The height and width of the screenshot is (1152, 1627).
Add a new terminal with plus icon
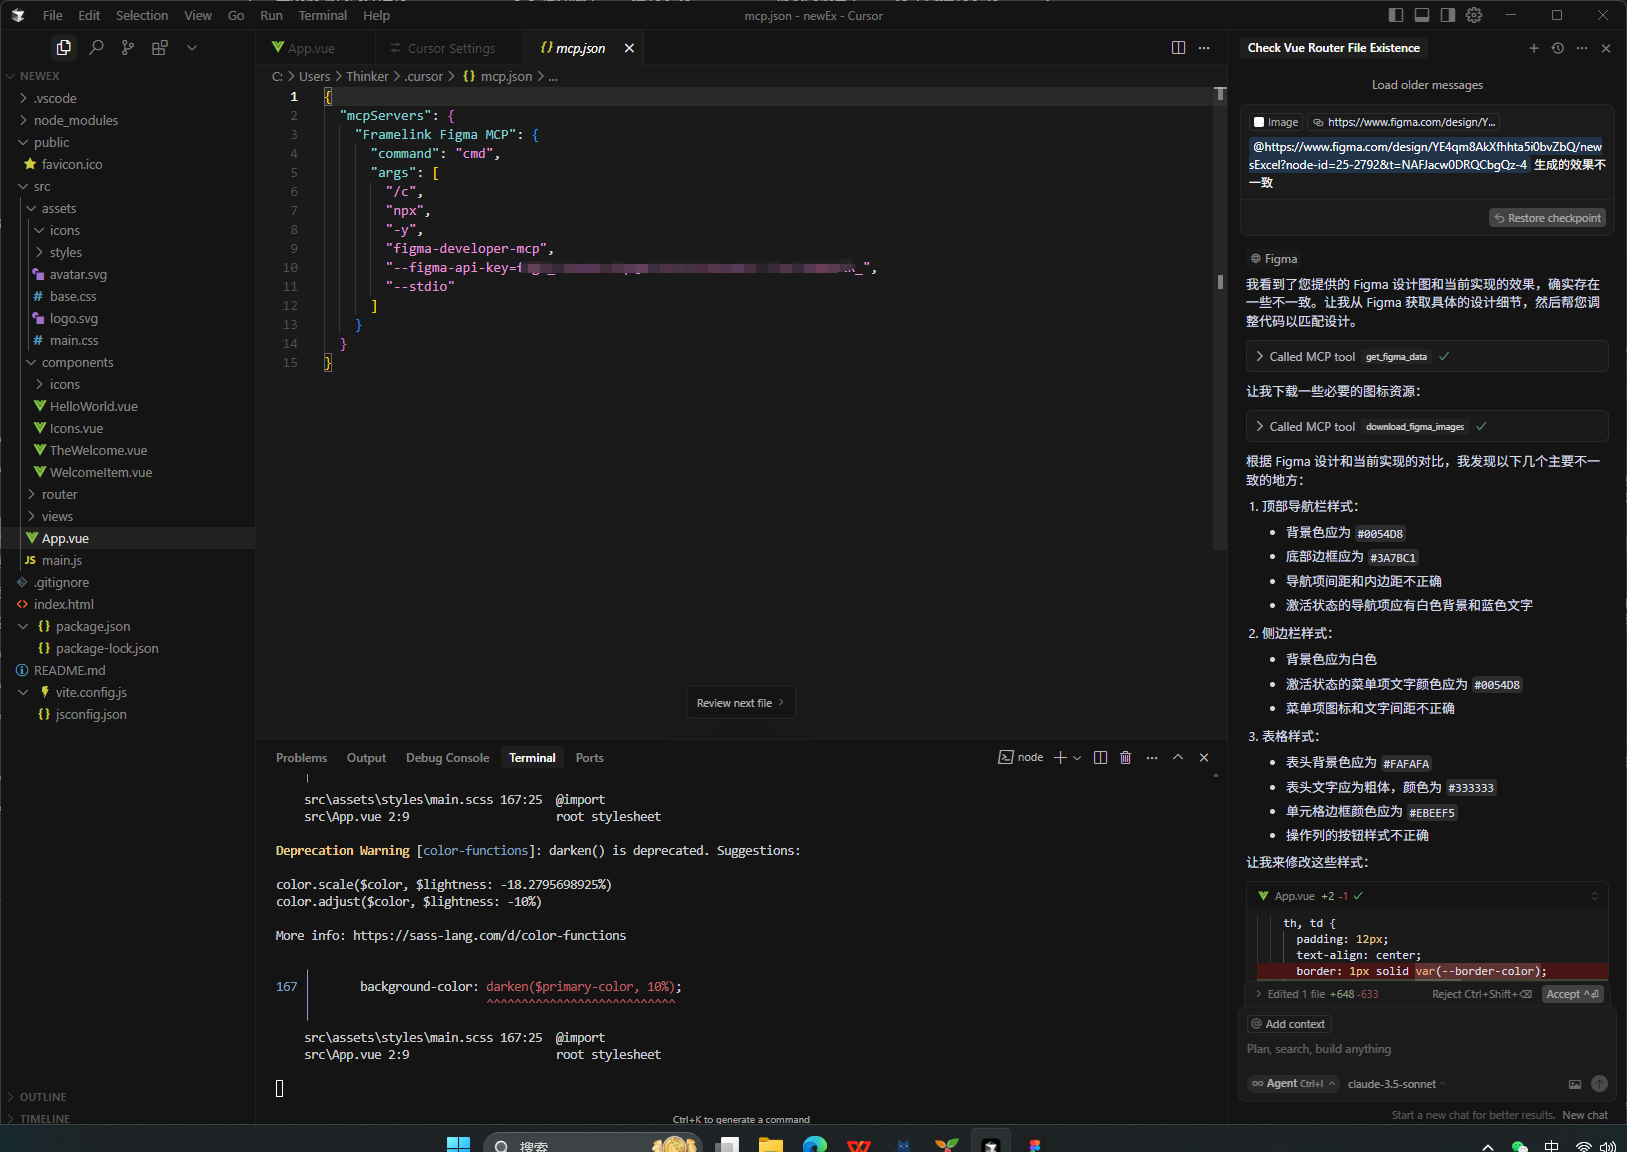(1060, 758)
